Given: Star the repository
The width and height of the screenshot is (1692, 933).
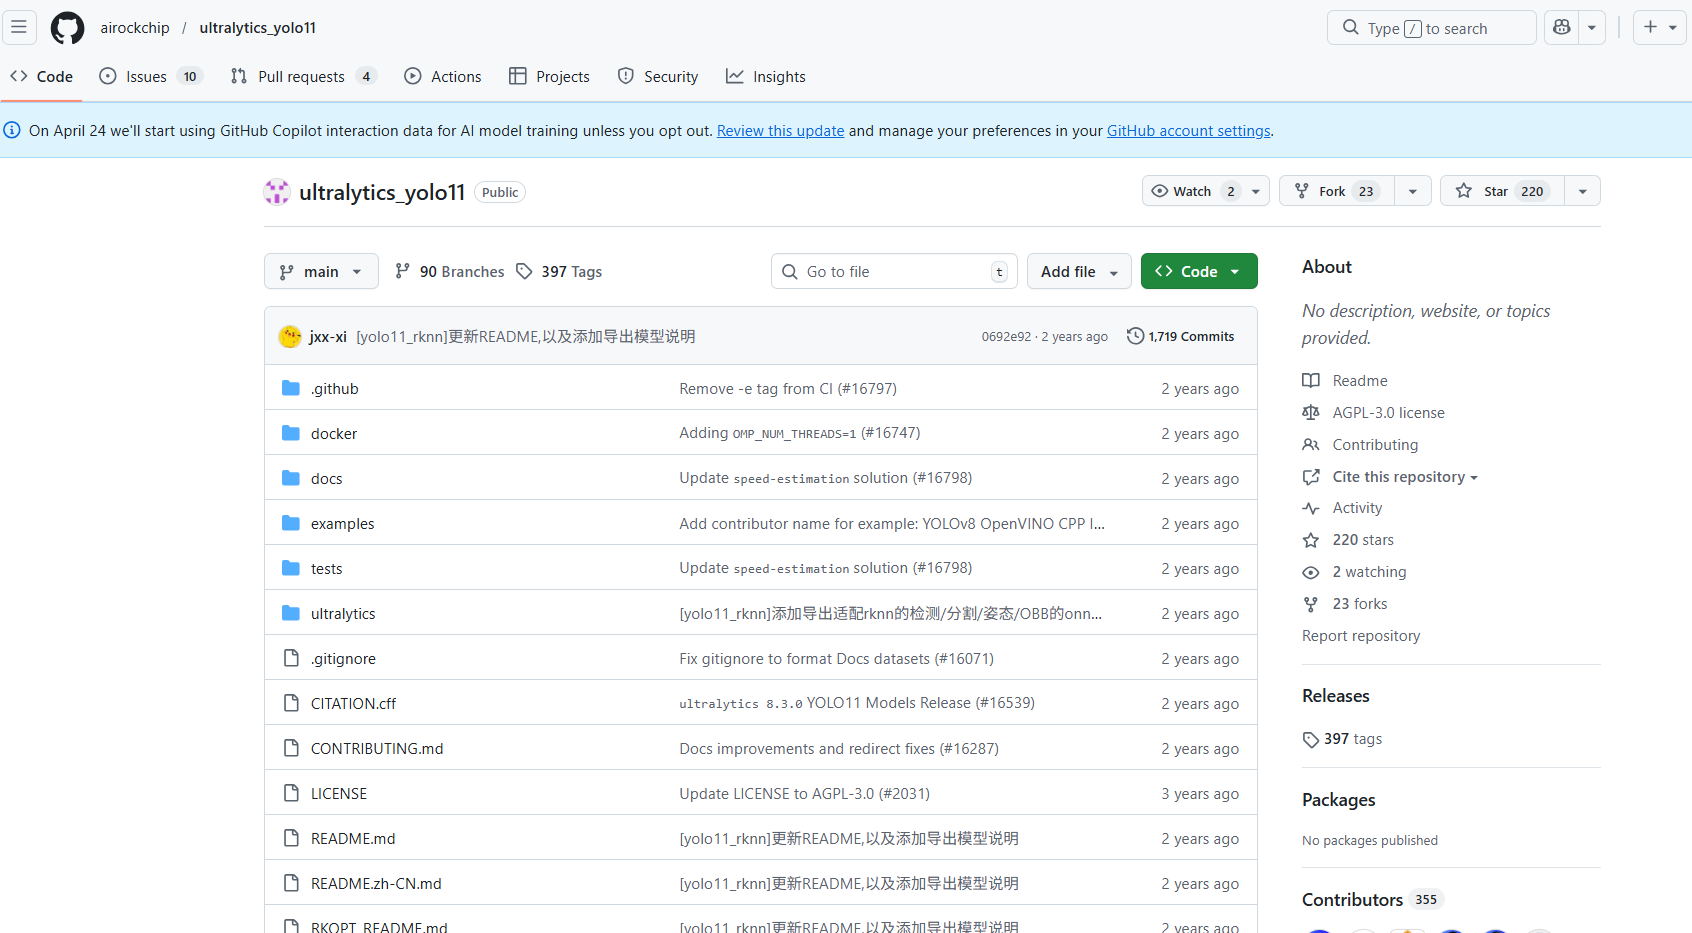Looking at the screenshot, I should [x=1502, y=191].
